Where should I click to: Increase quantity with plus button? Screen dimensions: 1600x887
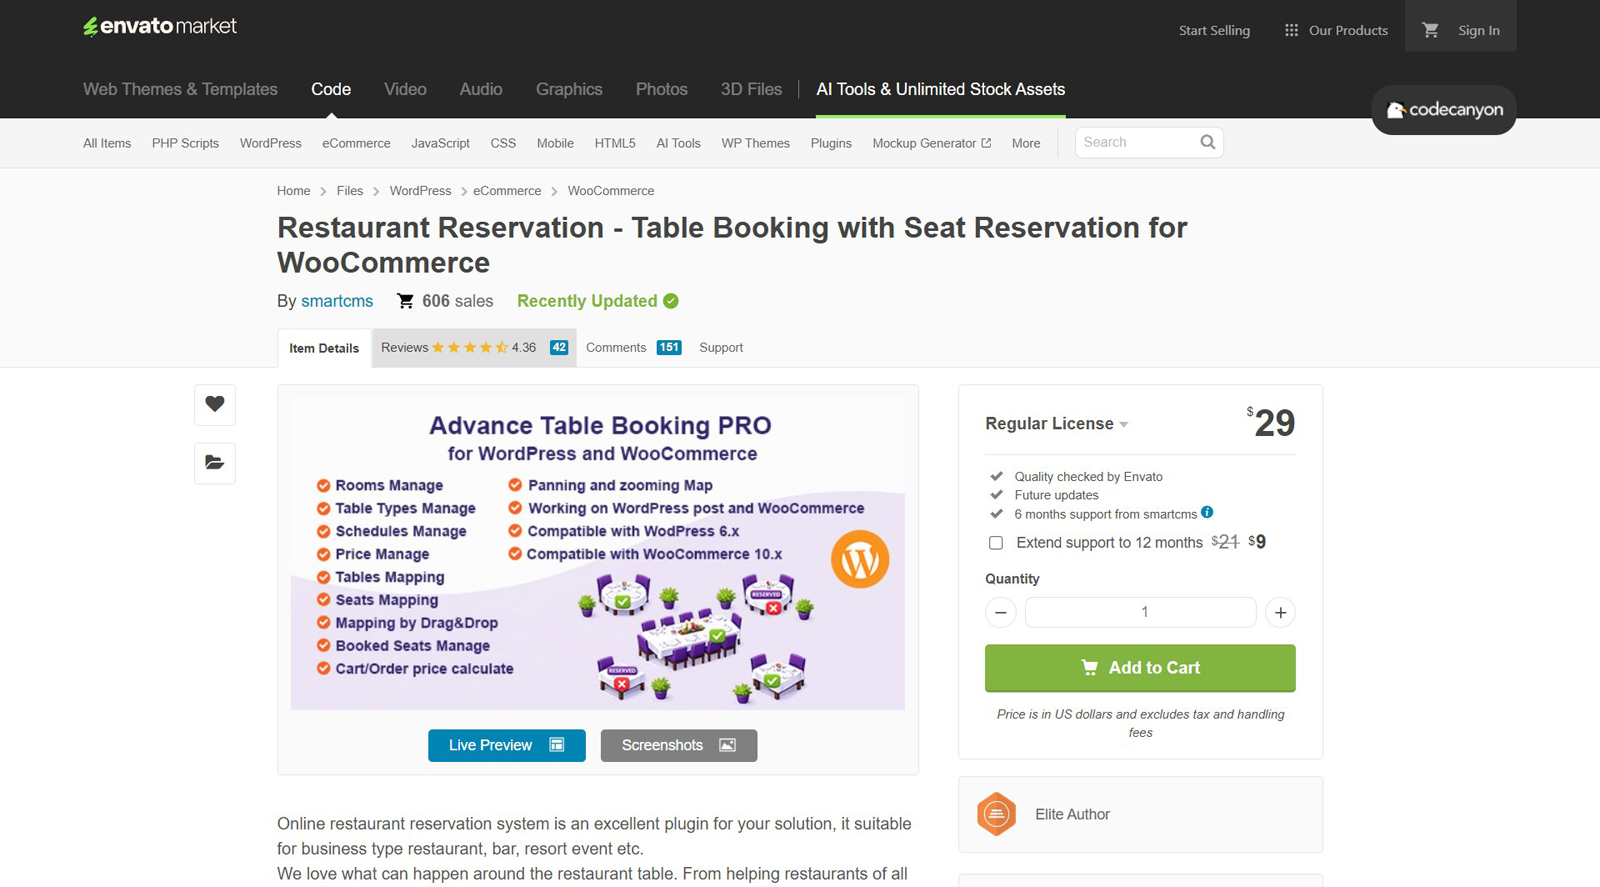click(x=1280, y=612)
